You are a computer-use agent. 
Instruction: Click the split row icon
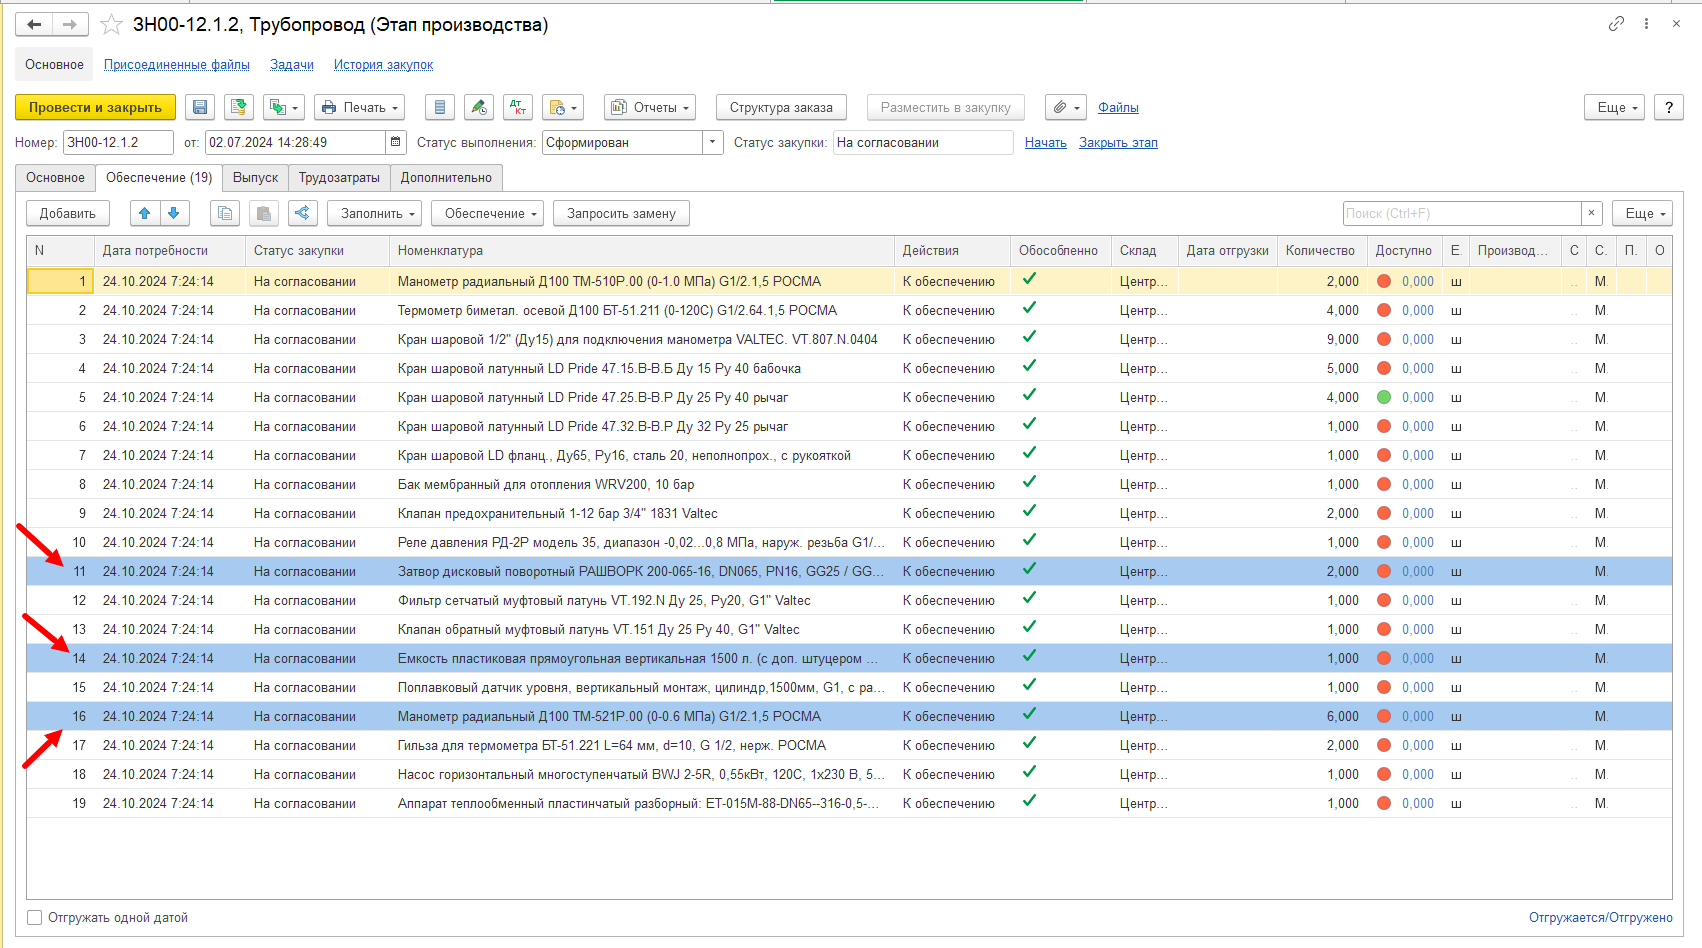[x=303, y=213]
